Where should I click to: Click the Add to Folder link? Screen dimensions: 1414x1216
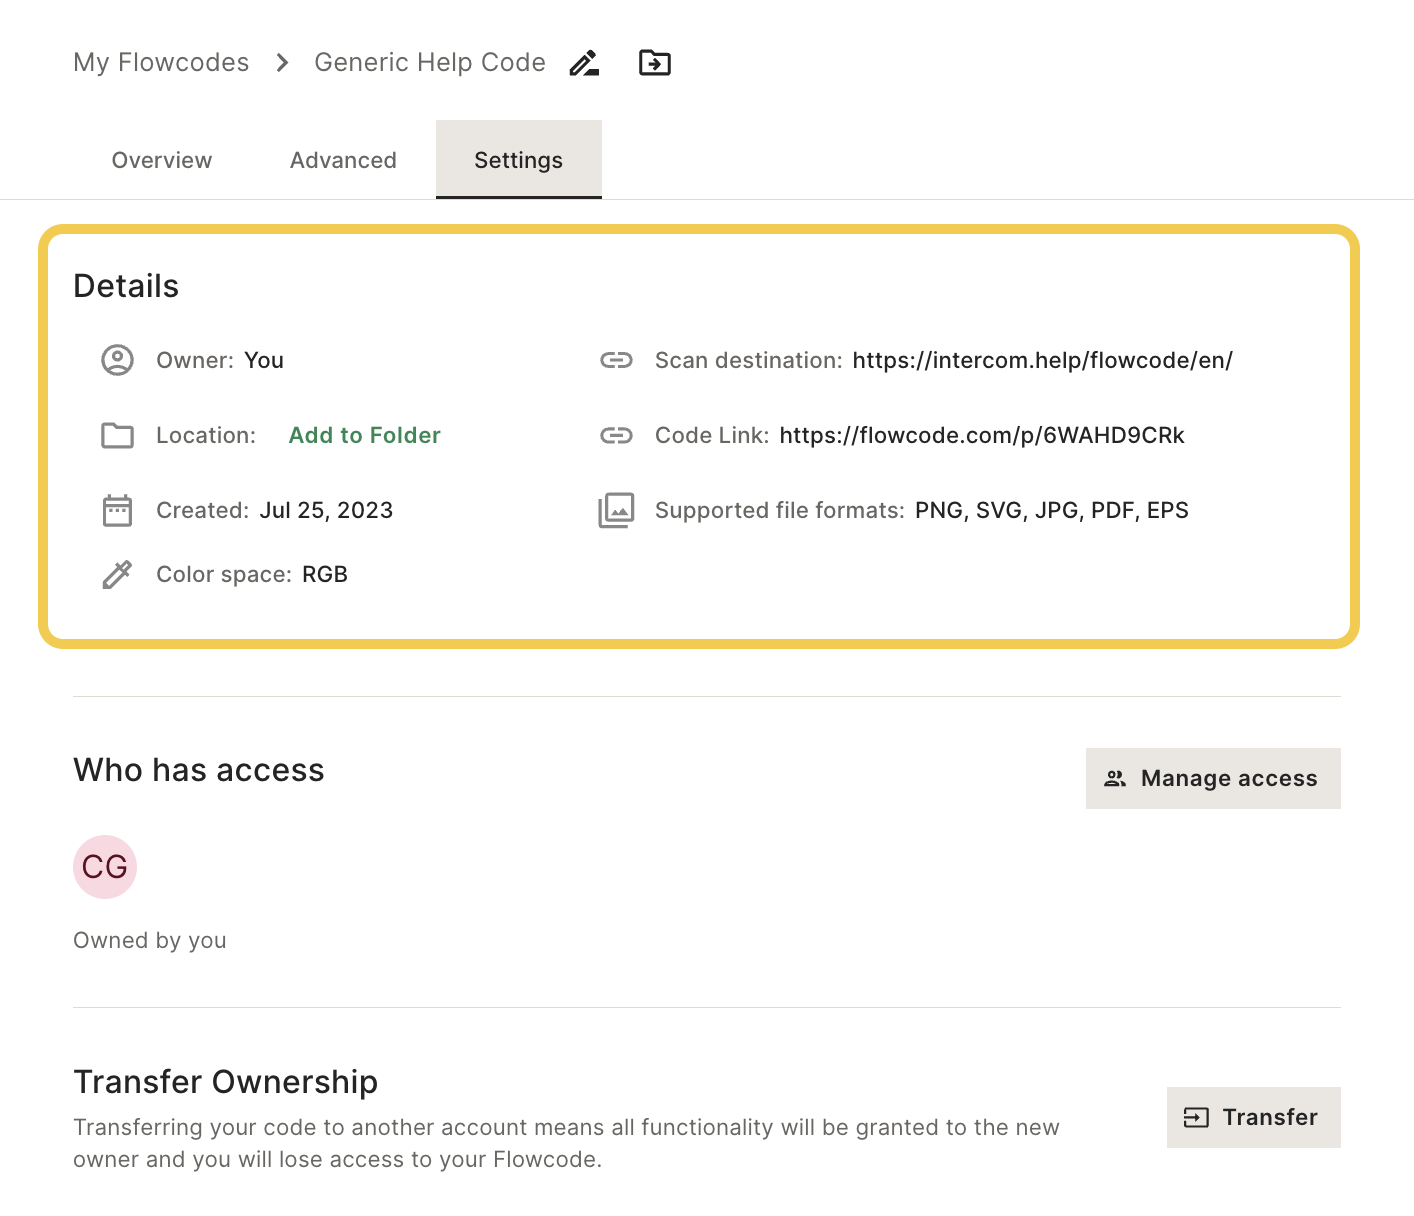pyautogui.click(x=365, y=435)
